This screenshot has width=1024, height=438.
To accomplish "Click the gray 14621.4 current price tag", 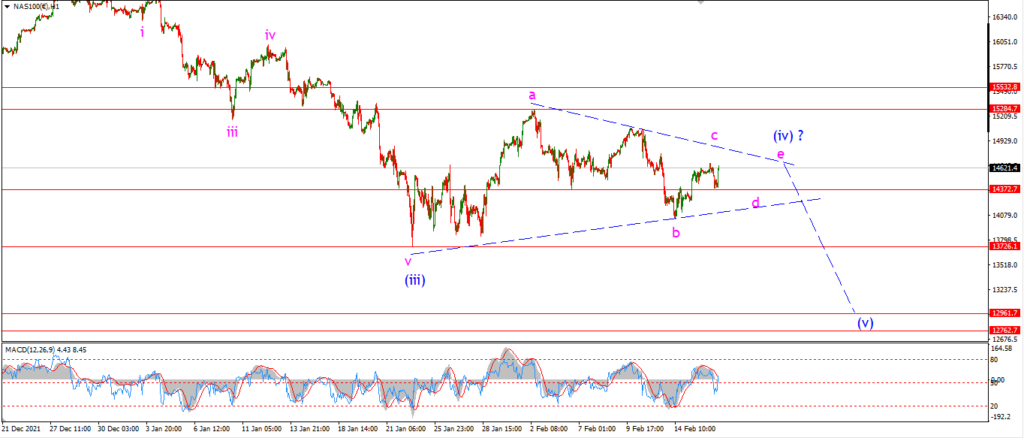I will tap(1004, 168).
